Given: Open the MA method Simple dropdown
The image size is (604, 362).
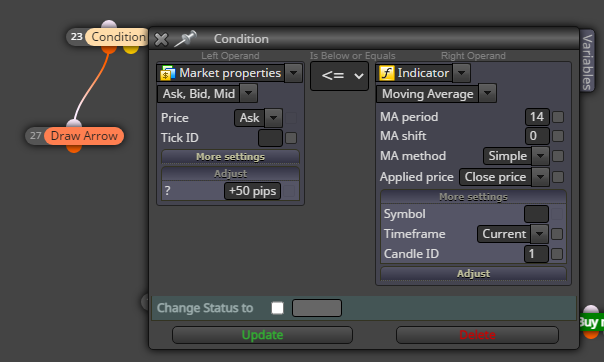Looking at the screenshot, I should pyautogui.click(x=540, y=156).
